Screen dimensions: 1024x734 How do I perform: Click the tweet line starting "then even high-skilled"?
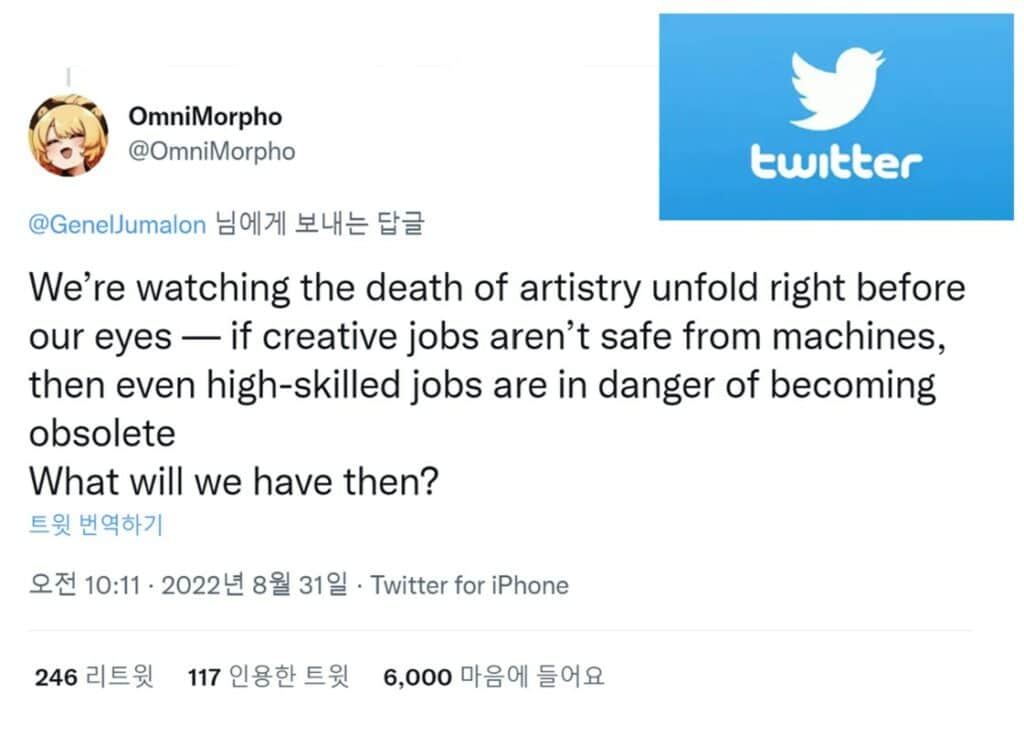[482, 385]
